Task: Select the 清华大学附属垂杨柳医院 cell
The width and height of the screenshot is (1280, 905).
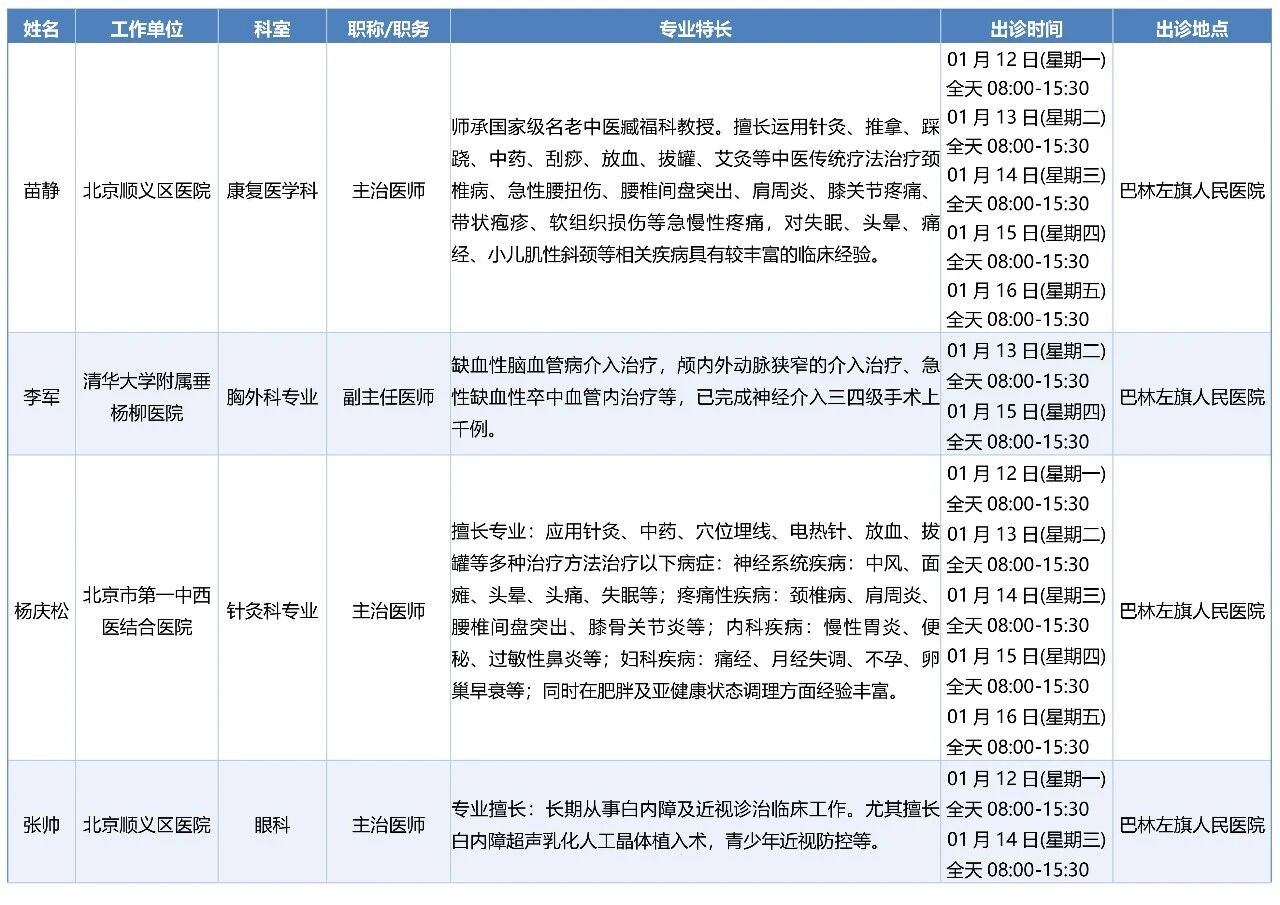Action: tap(146, 397)
